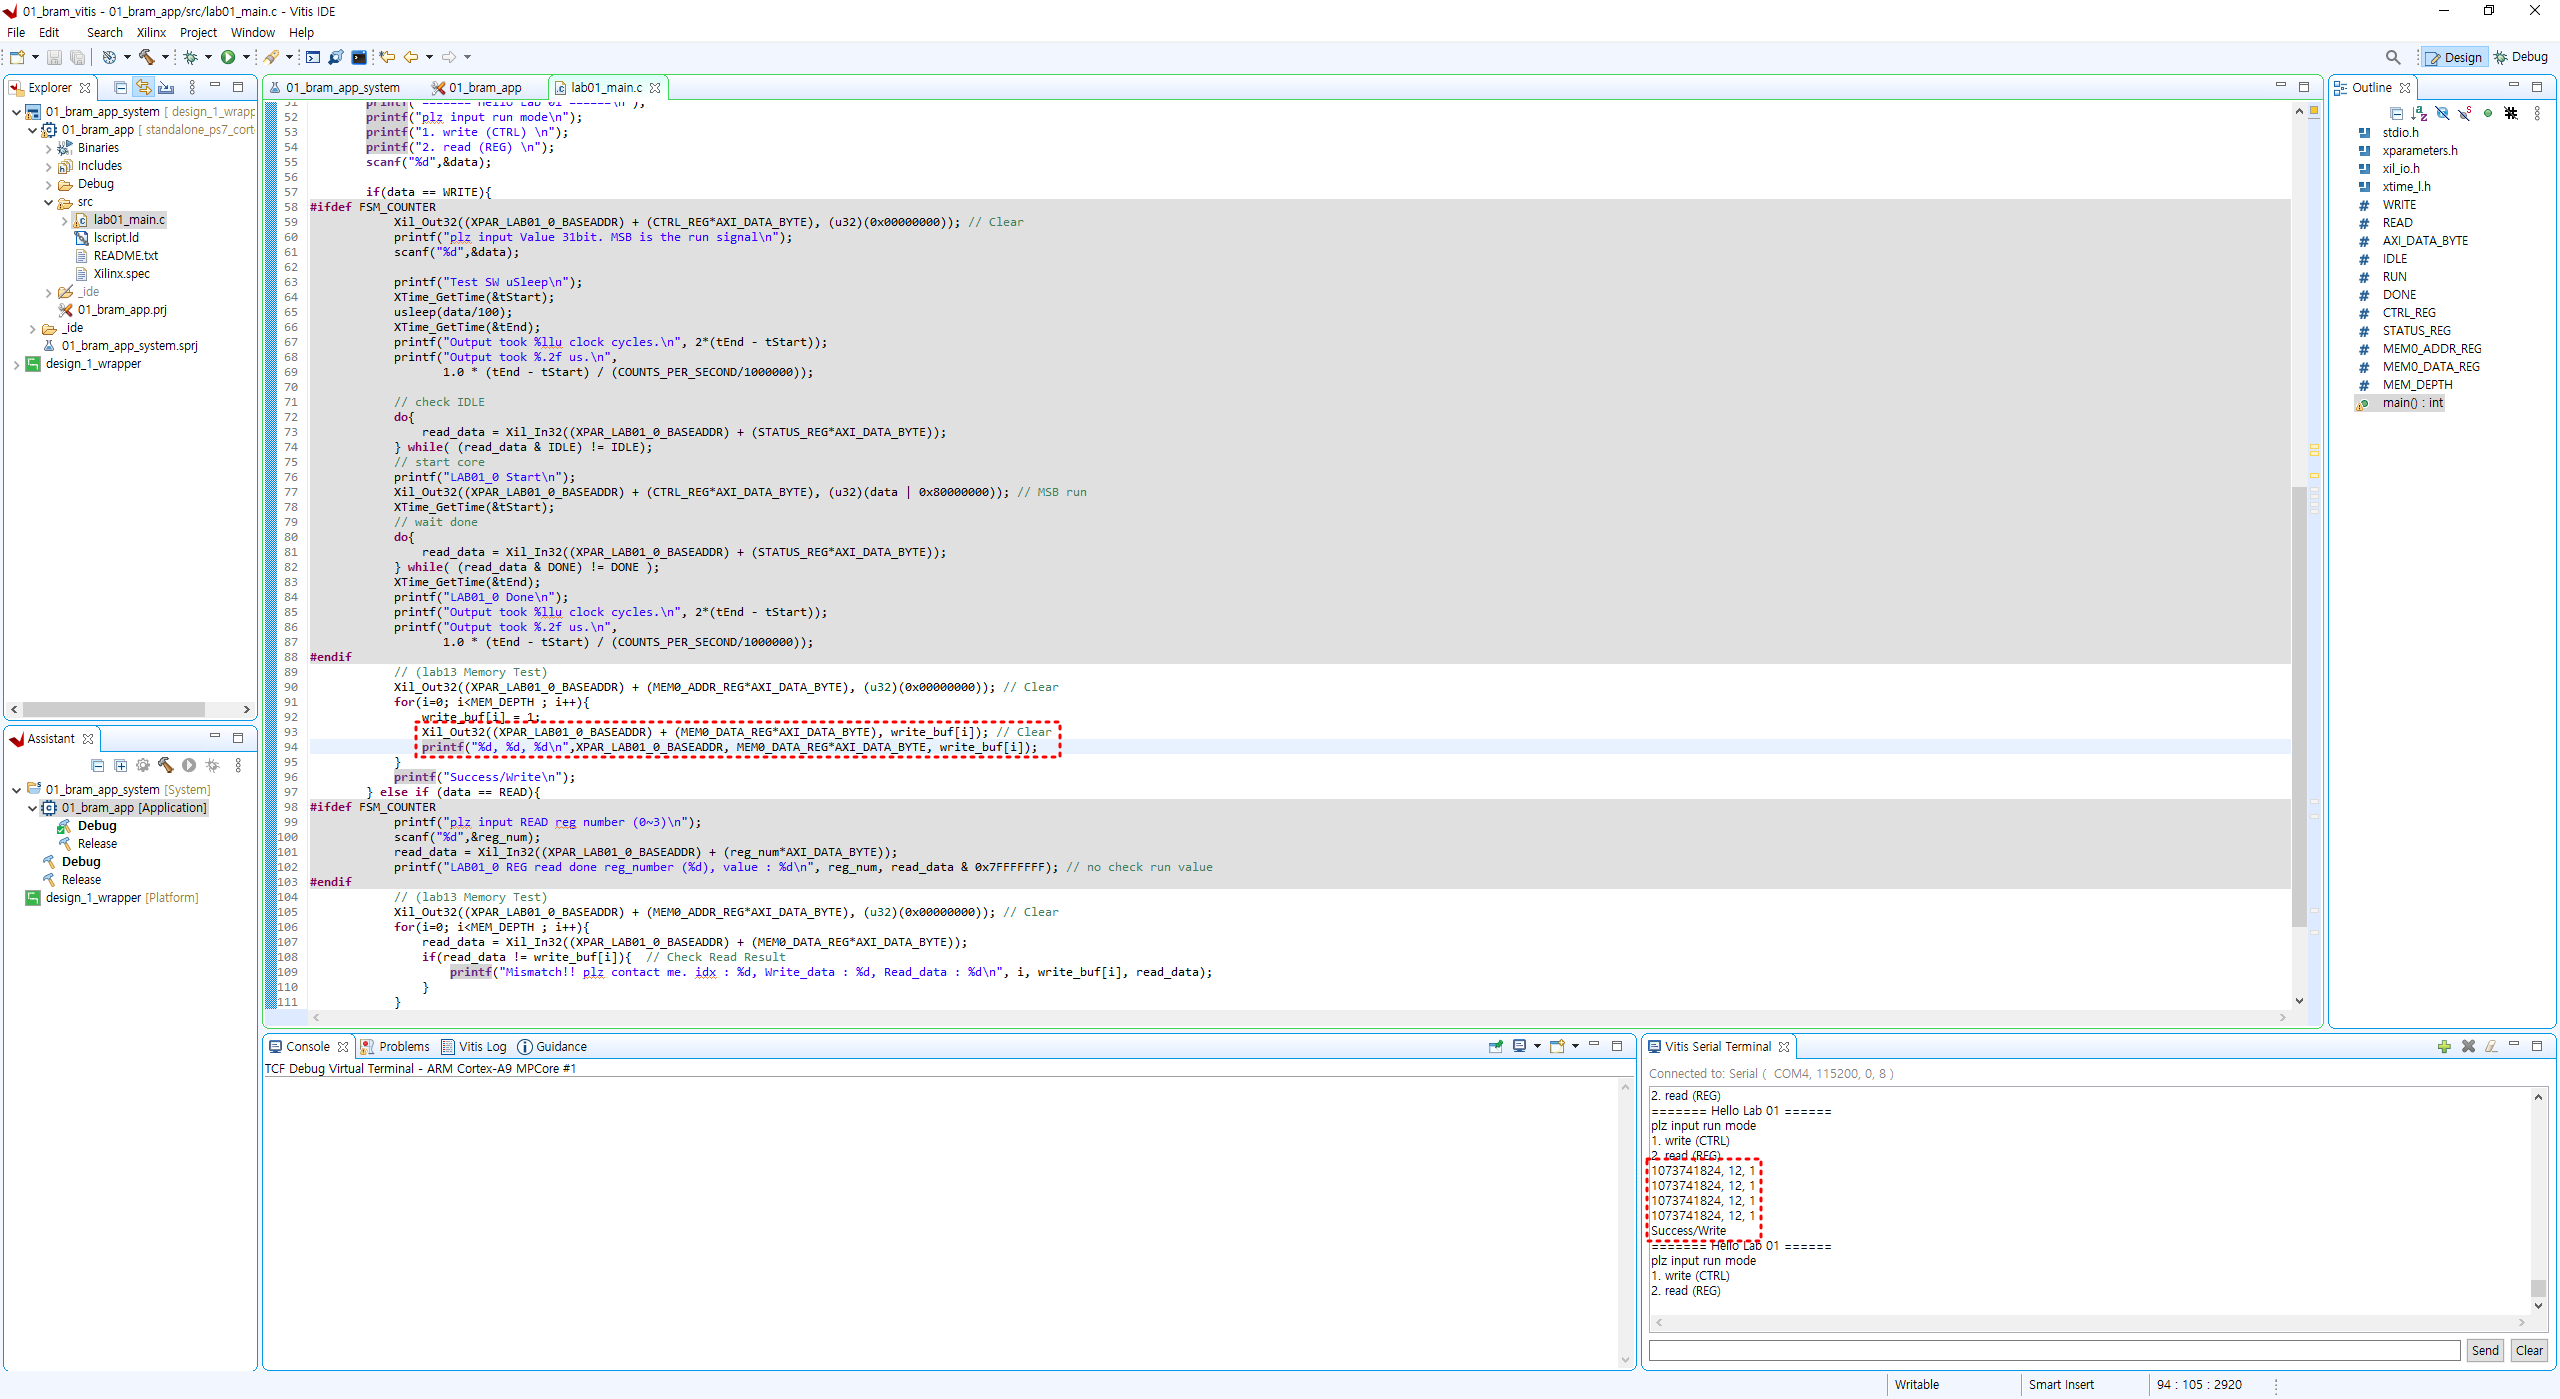Image resolution: width=2560 pixels, height=1399 pixels.
Task: Toggle hide static members in the Outline panel
Action: pyautogui.click(x=2465, y=113)
